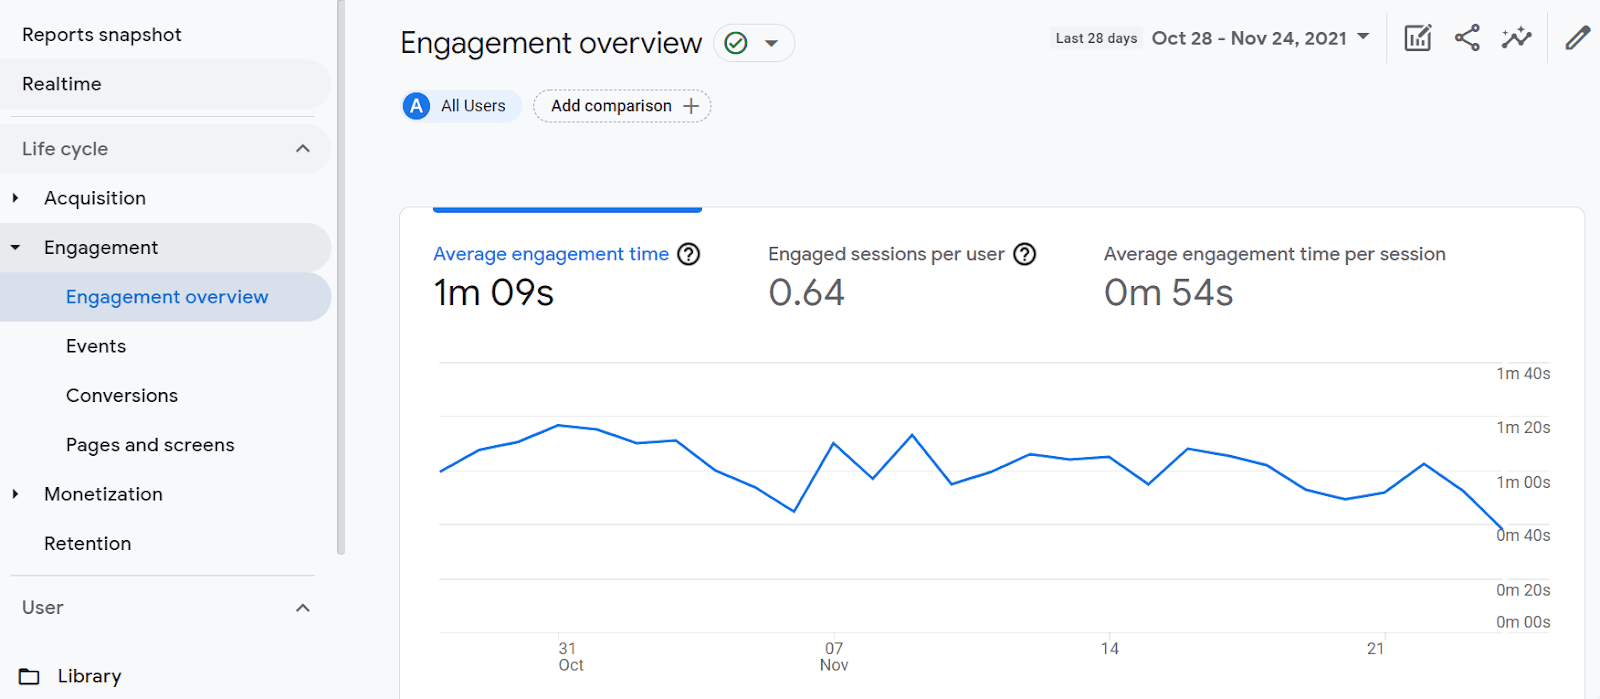Click help icon beside Average engagement time
Screen dimensions: 1600x699
(688, 254)
